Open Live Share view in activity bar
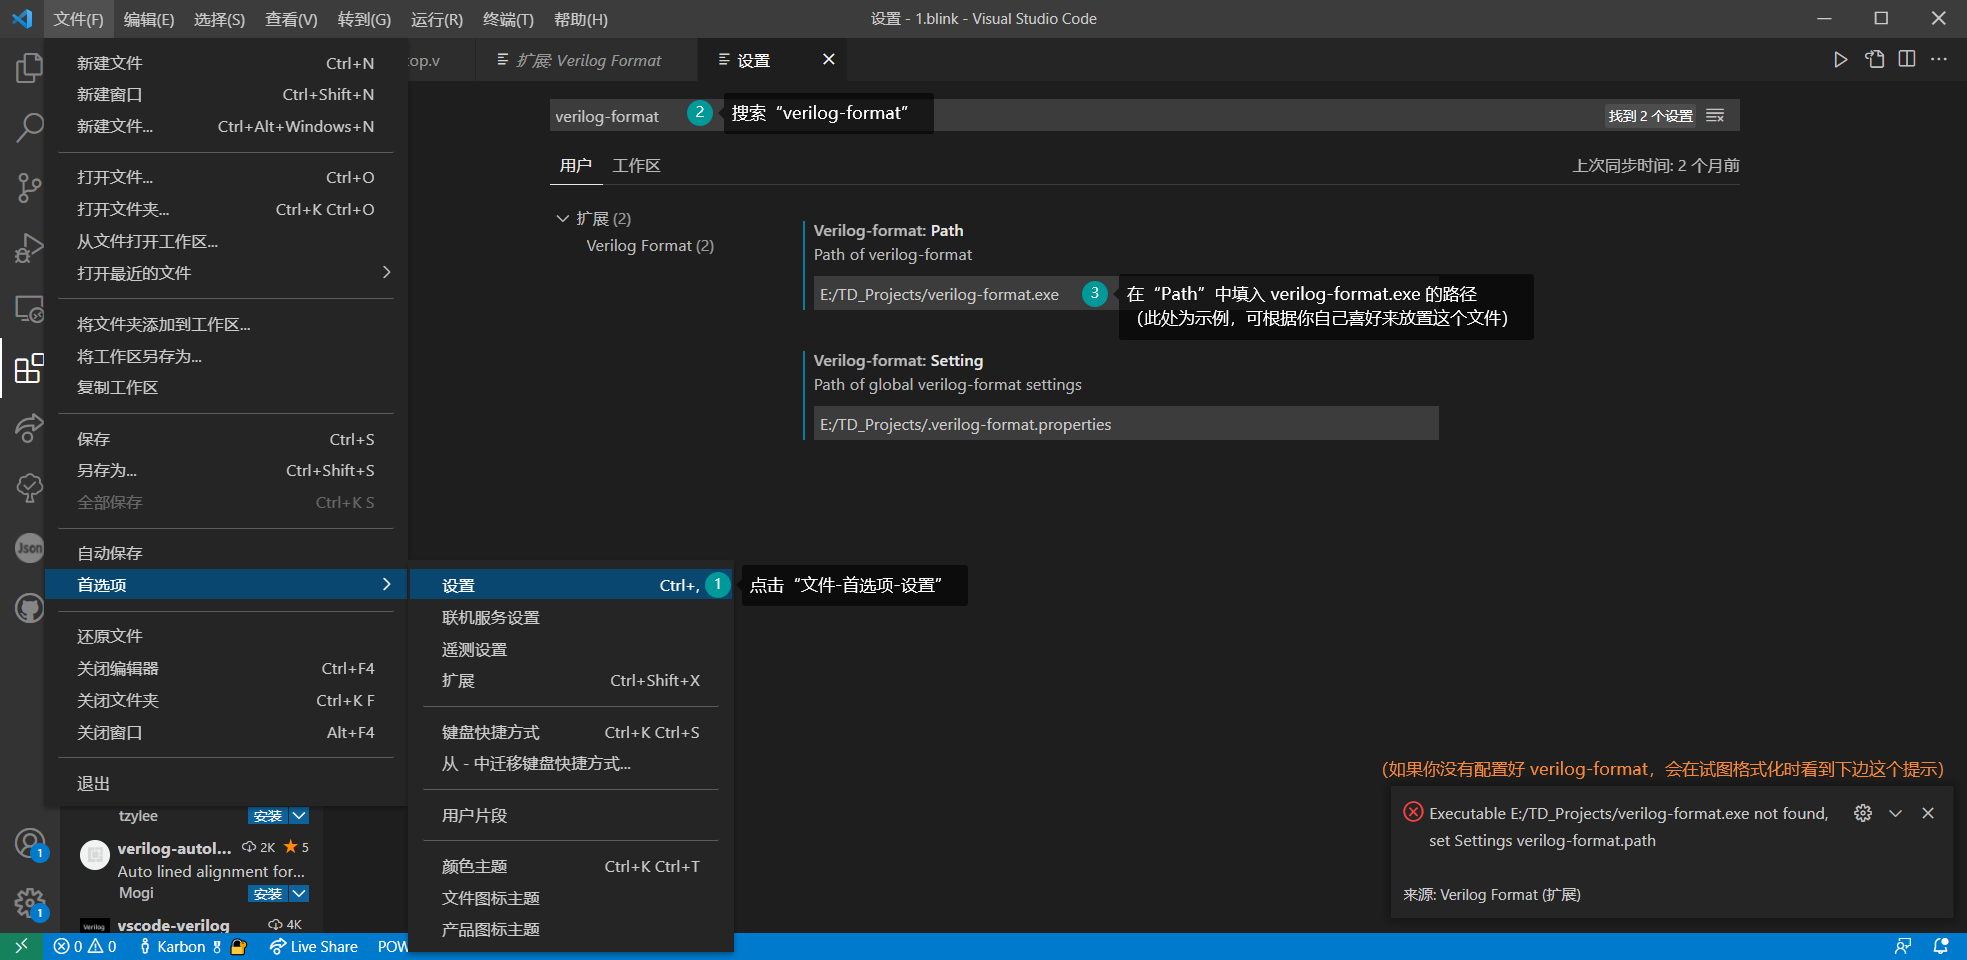This screenshot has height=960, width=1967. 29,428
